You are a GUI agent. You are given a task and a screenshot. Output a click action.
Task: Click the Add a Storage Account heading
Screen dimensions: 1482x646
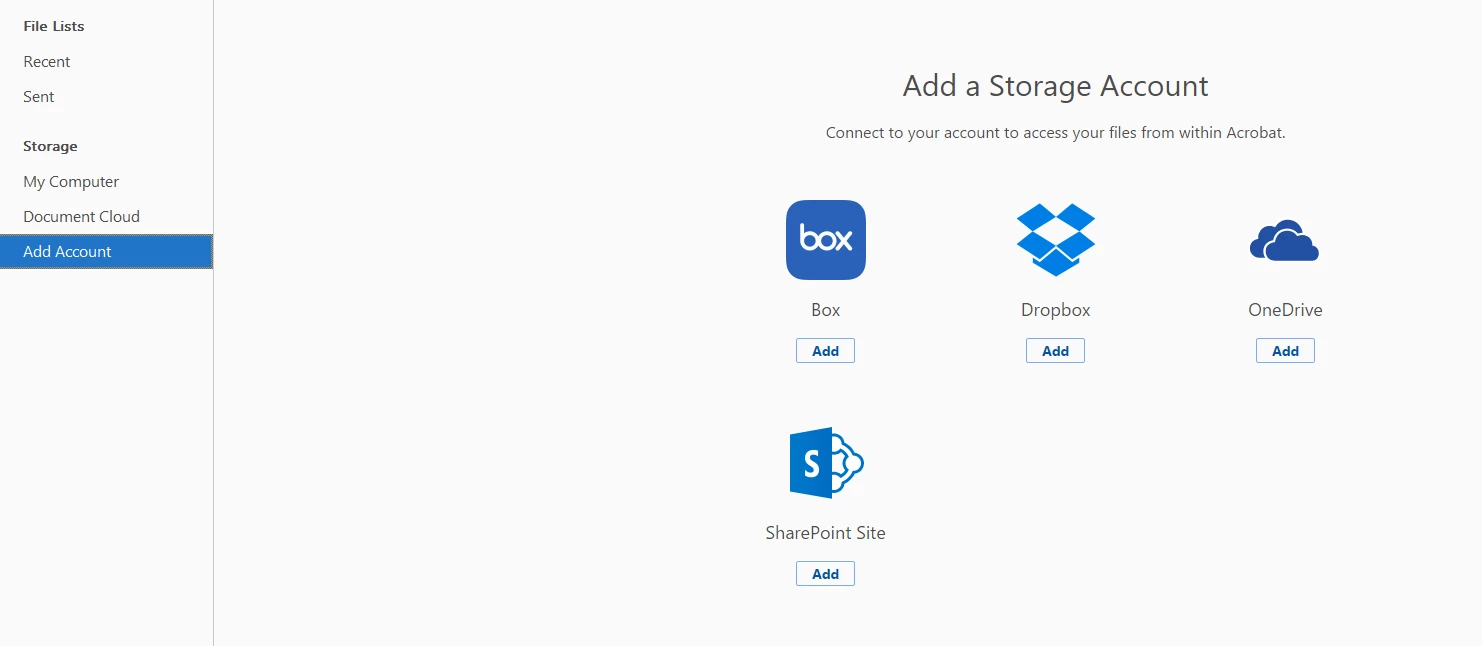(x=1056, y=86)
